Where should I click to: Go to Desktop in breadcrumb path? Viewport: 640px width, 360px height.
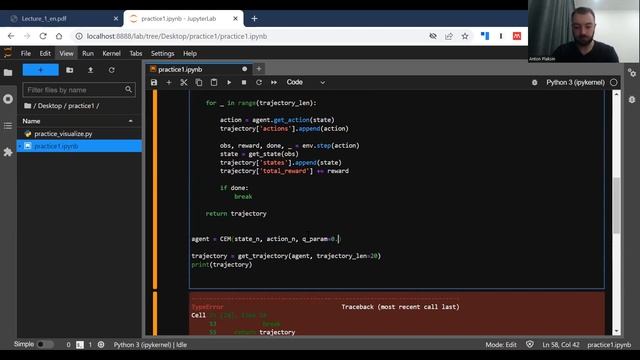[50, 106]
